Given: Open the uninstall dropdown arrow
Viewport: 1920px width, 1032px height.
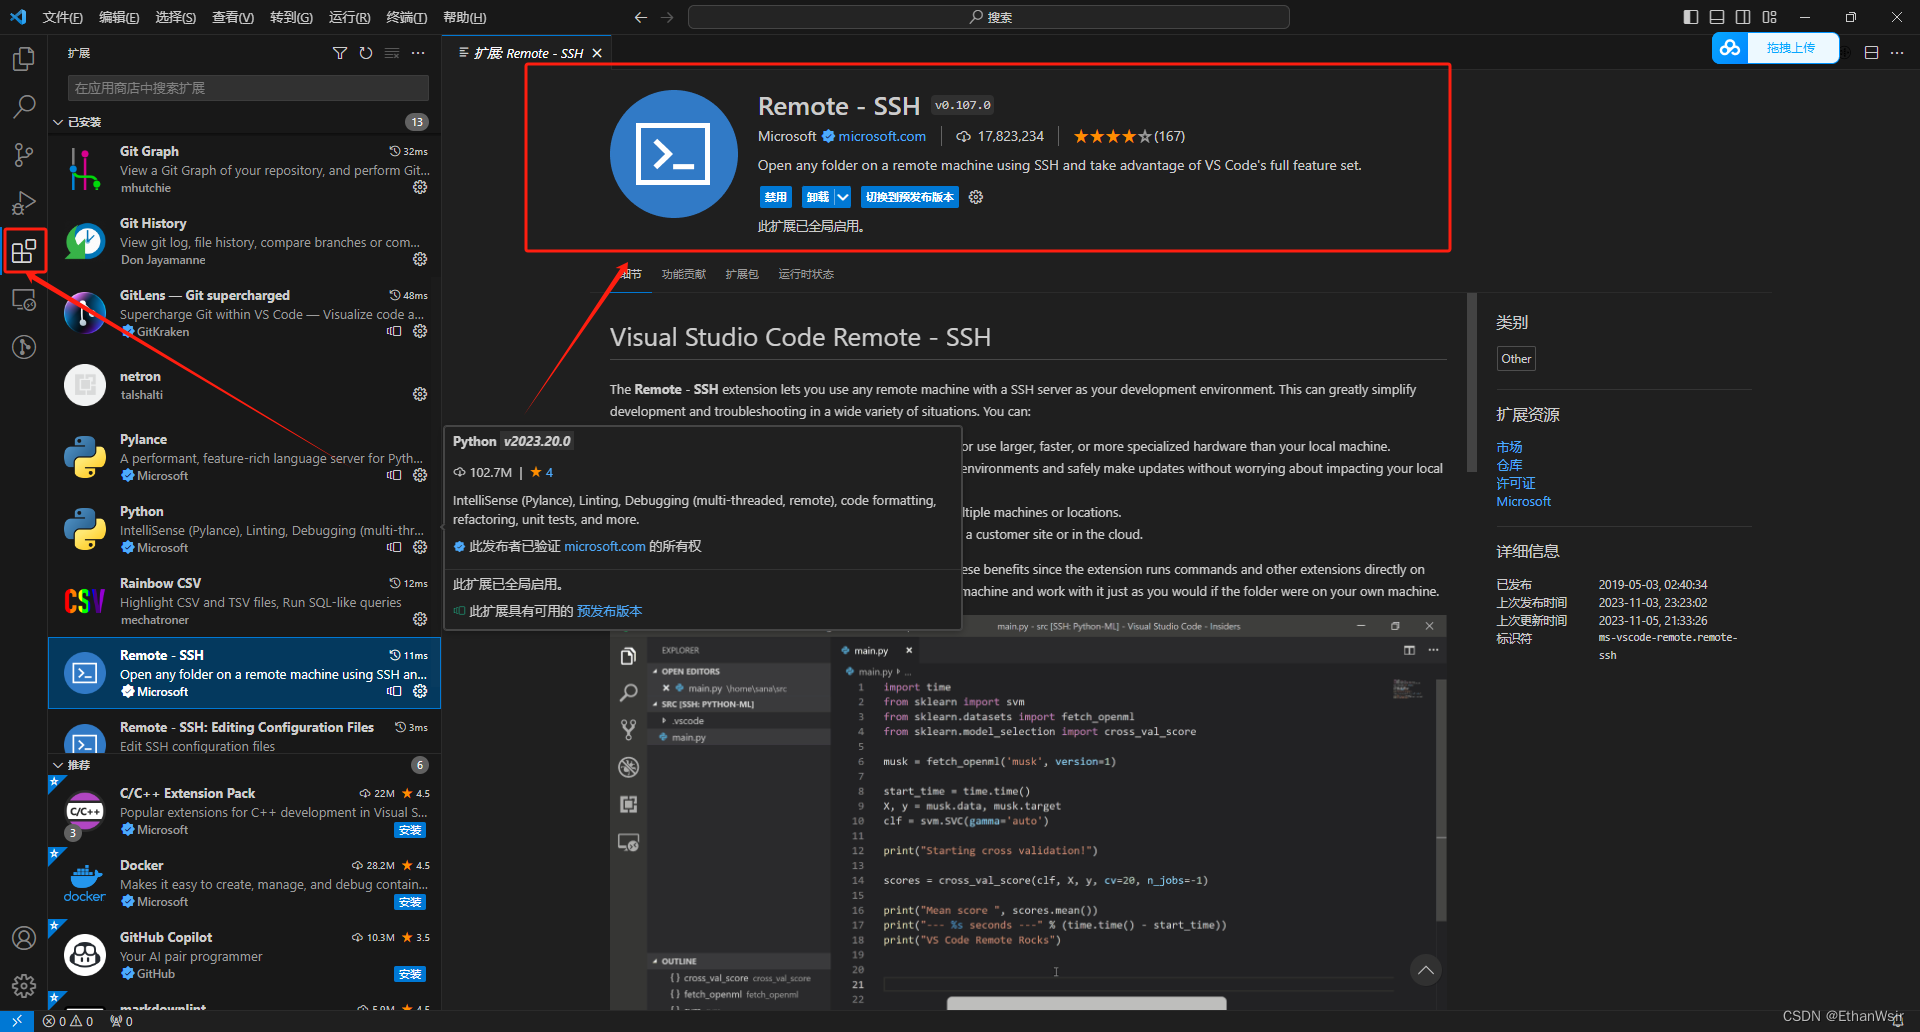Looking at the screenshot, I should 843,197.
